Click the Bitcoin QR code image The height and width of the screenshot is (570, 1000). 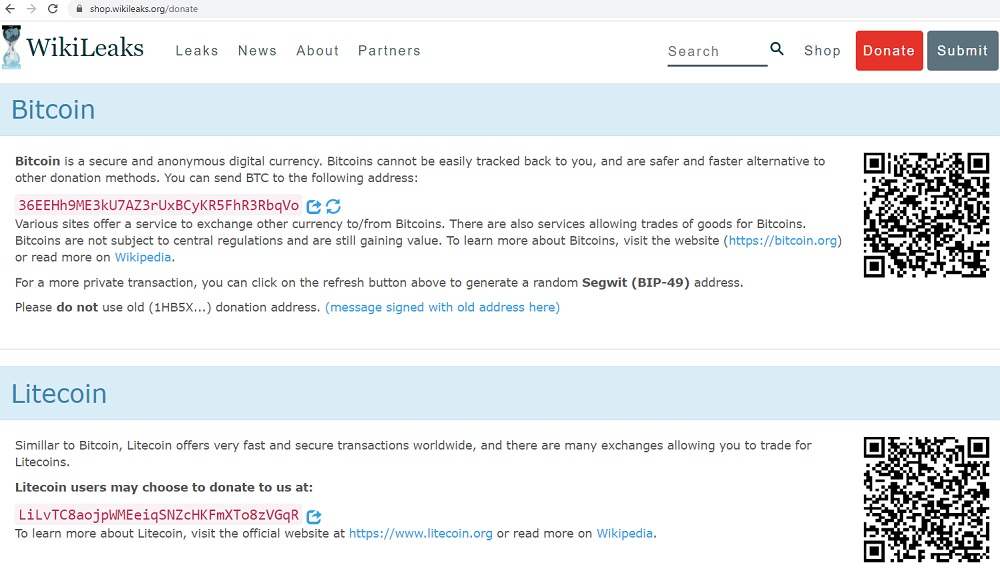pos(926,215)
